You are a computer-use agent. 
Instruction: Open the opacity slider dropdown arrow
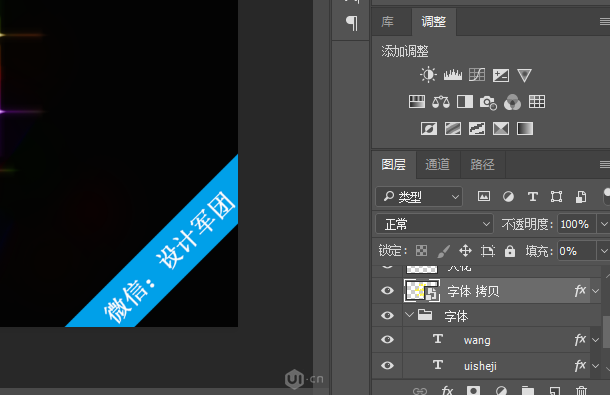(x=603, y=224)
